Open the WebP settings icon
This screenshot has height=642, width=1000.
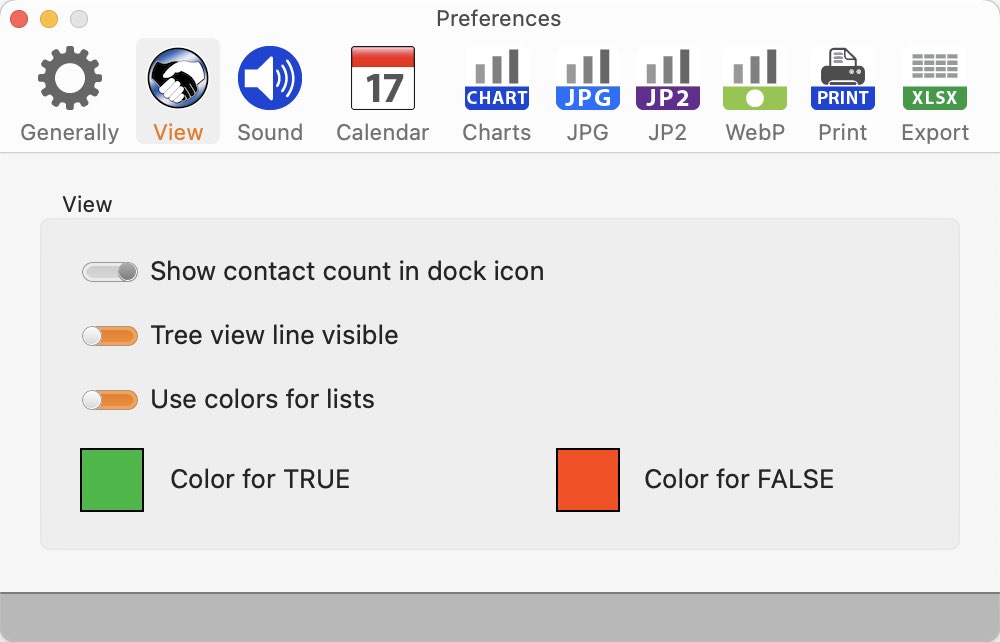pyautogui.click(x=755, y=78)
